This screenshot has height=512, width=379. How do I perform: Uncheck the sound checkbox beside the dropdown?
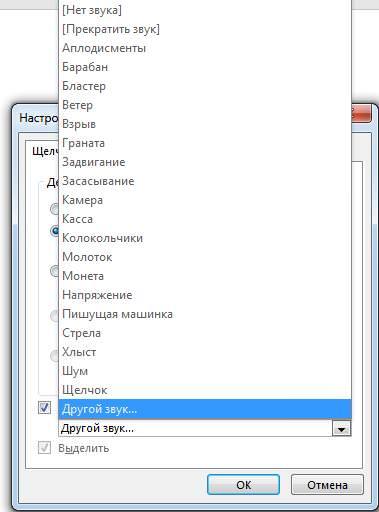pos(44,408)
